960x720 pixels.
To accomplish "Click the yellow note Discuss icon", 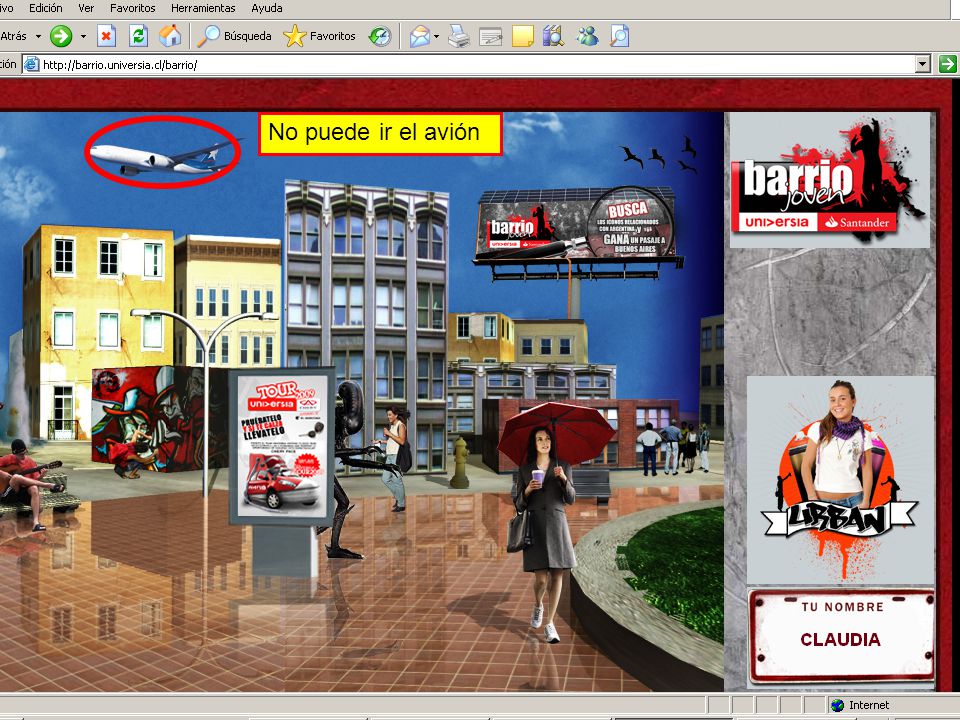I will point(522,36).
